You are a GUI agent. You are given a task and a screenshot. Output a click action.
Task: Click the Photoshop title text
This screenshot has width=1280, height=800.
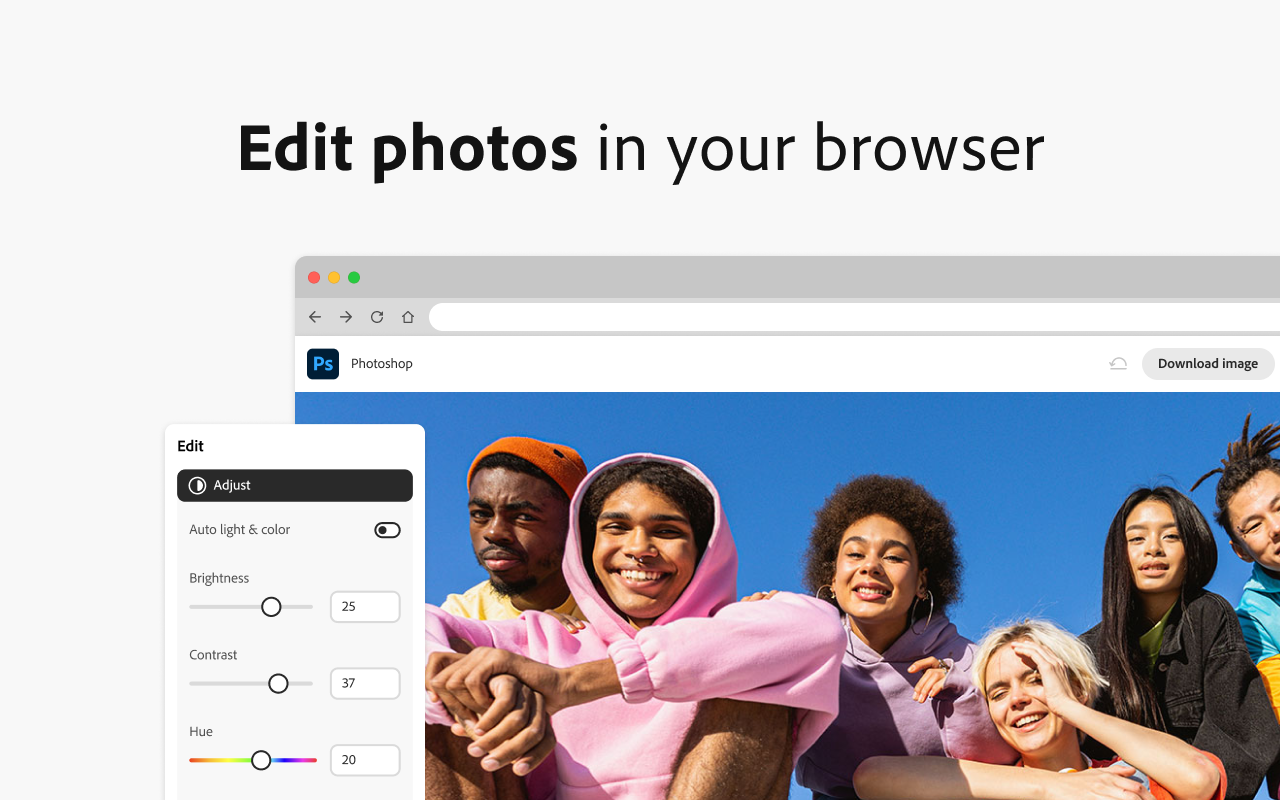click(381, 363)
